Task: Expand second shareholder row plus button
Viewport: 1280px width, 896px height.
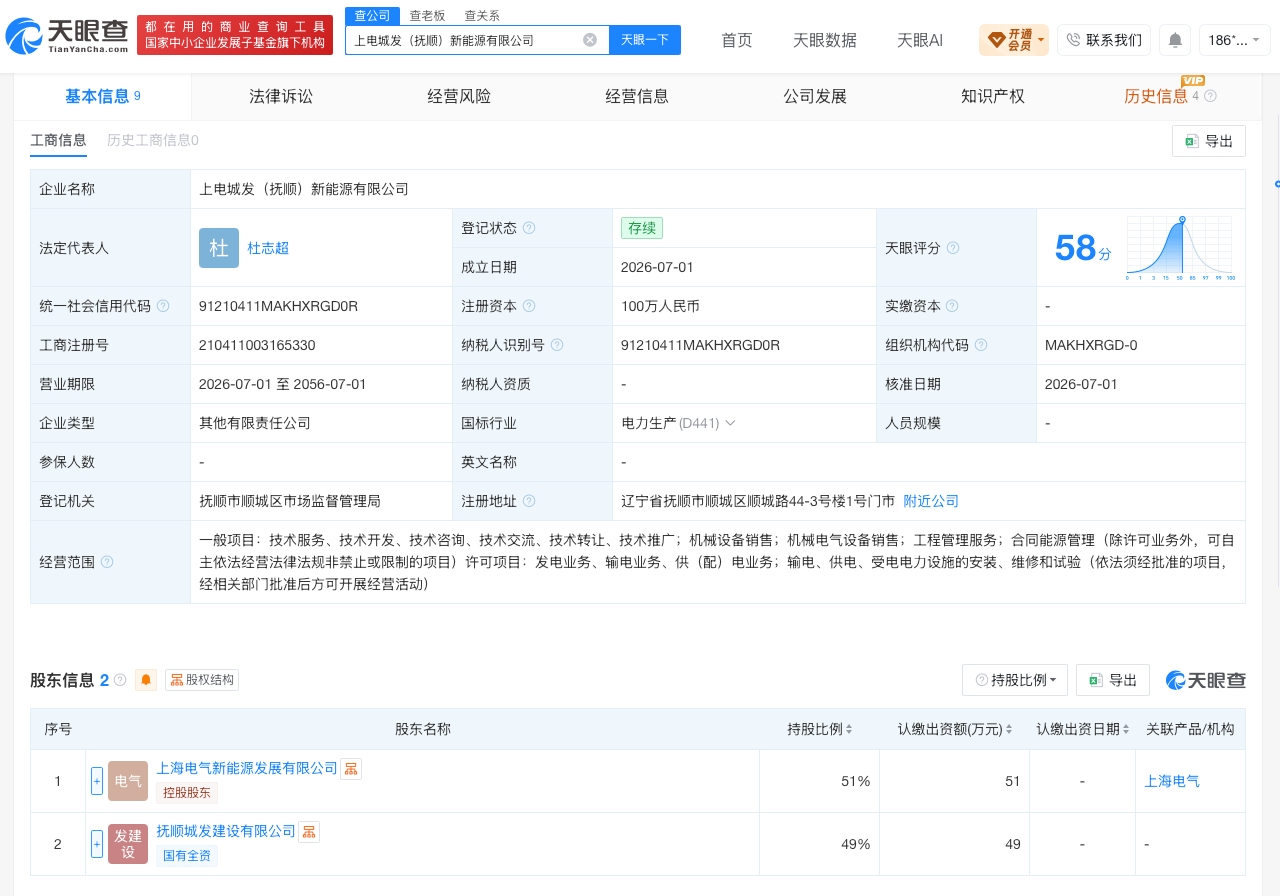Action: pos(97,844)
